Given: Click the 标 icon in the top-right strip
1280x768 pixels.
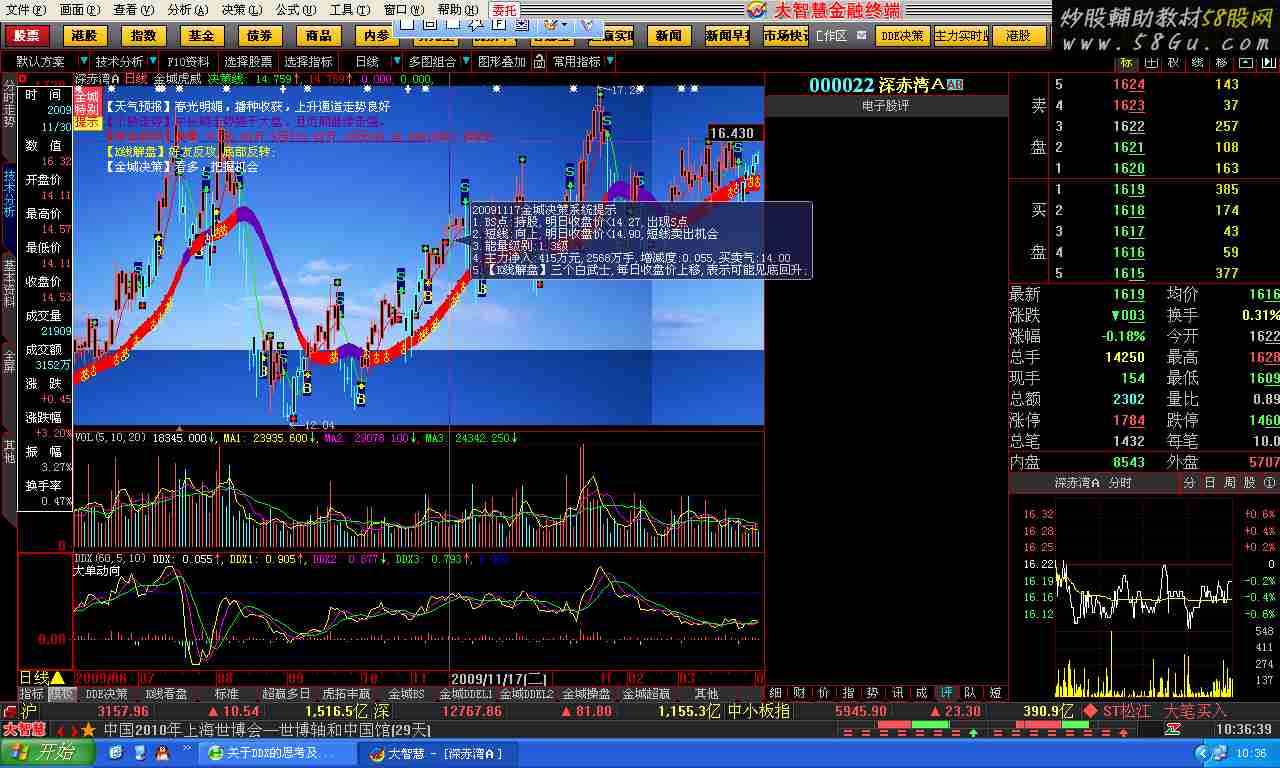Looking at the screenshot, I should pyautogui.click(x=1126, y=62).
